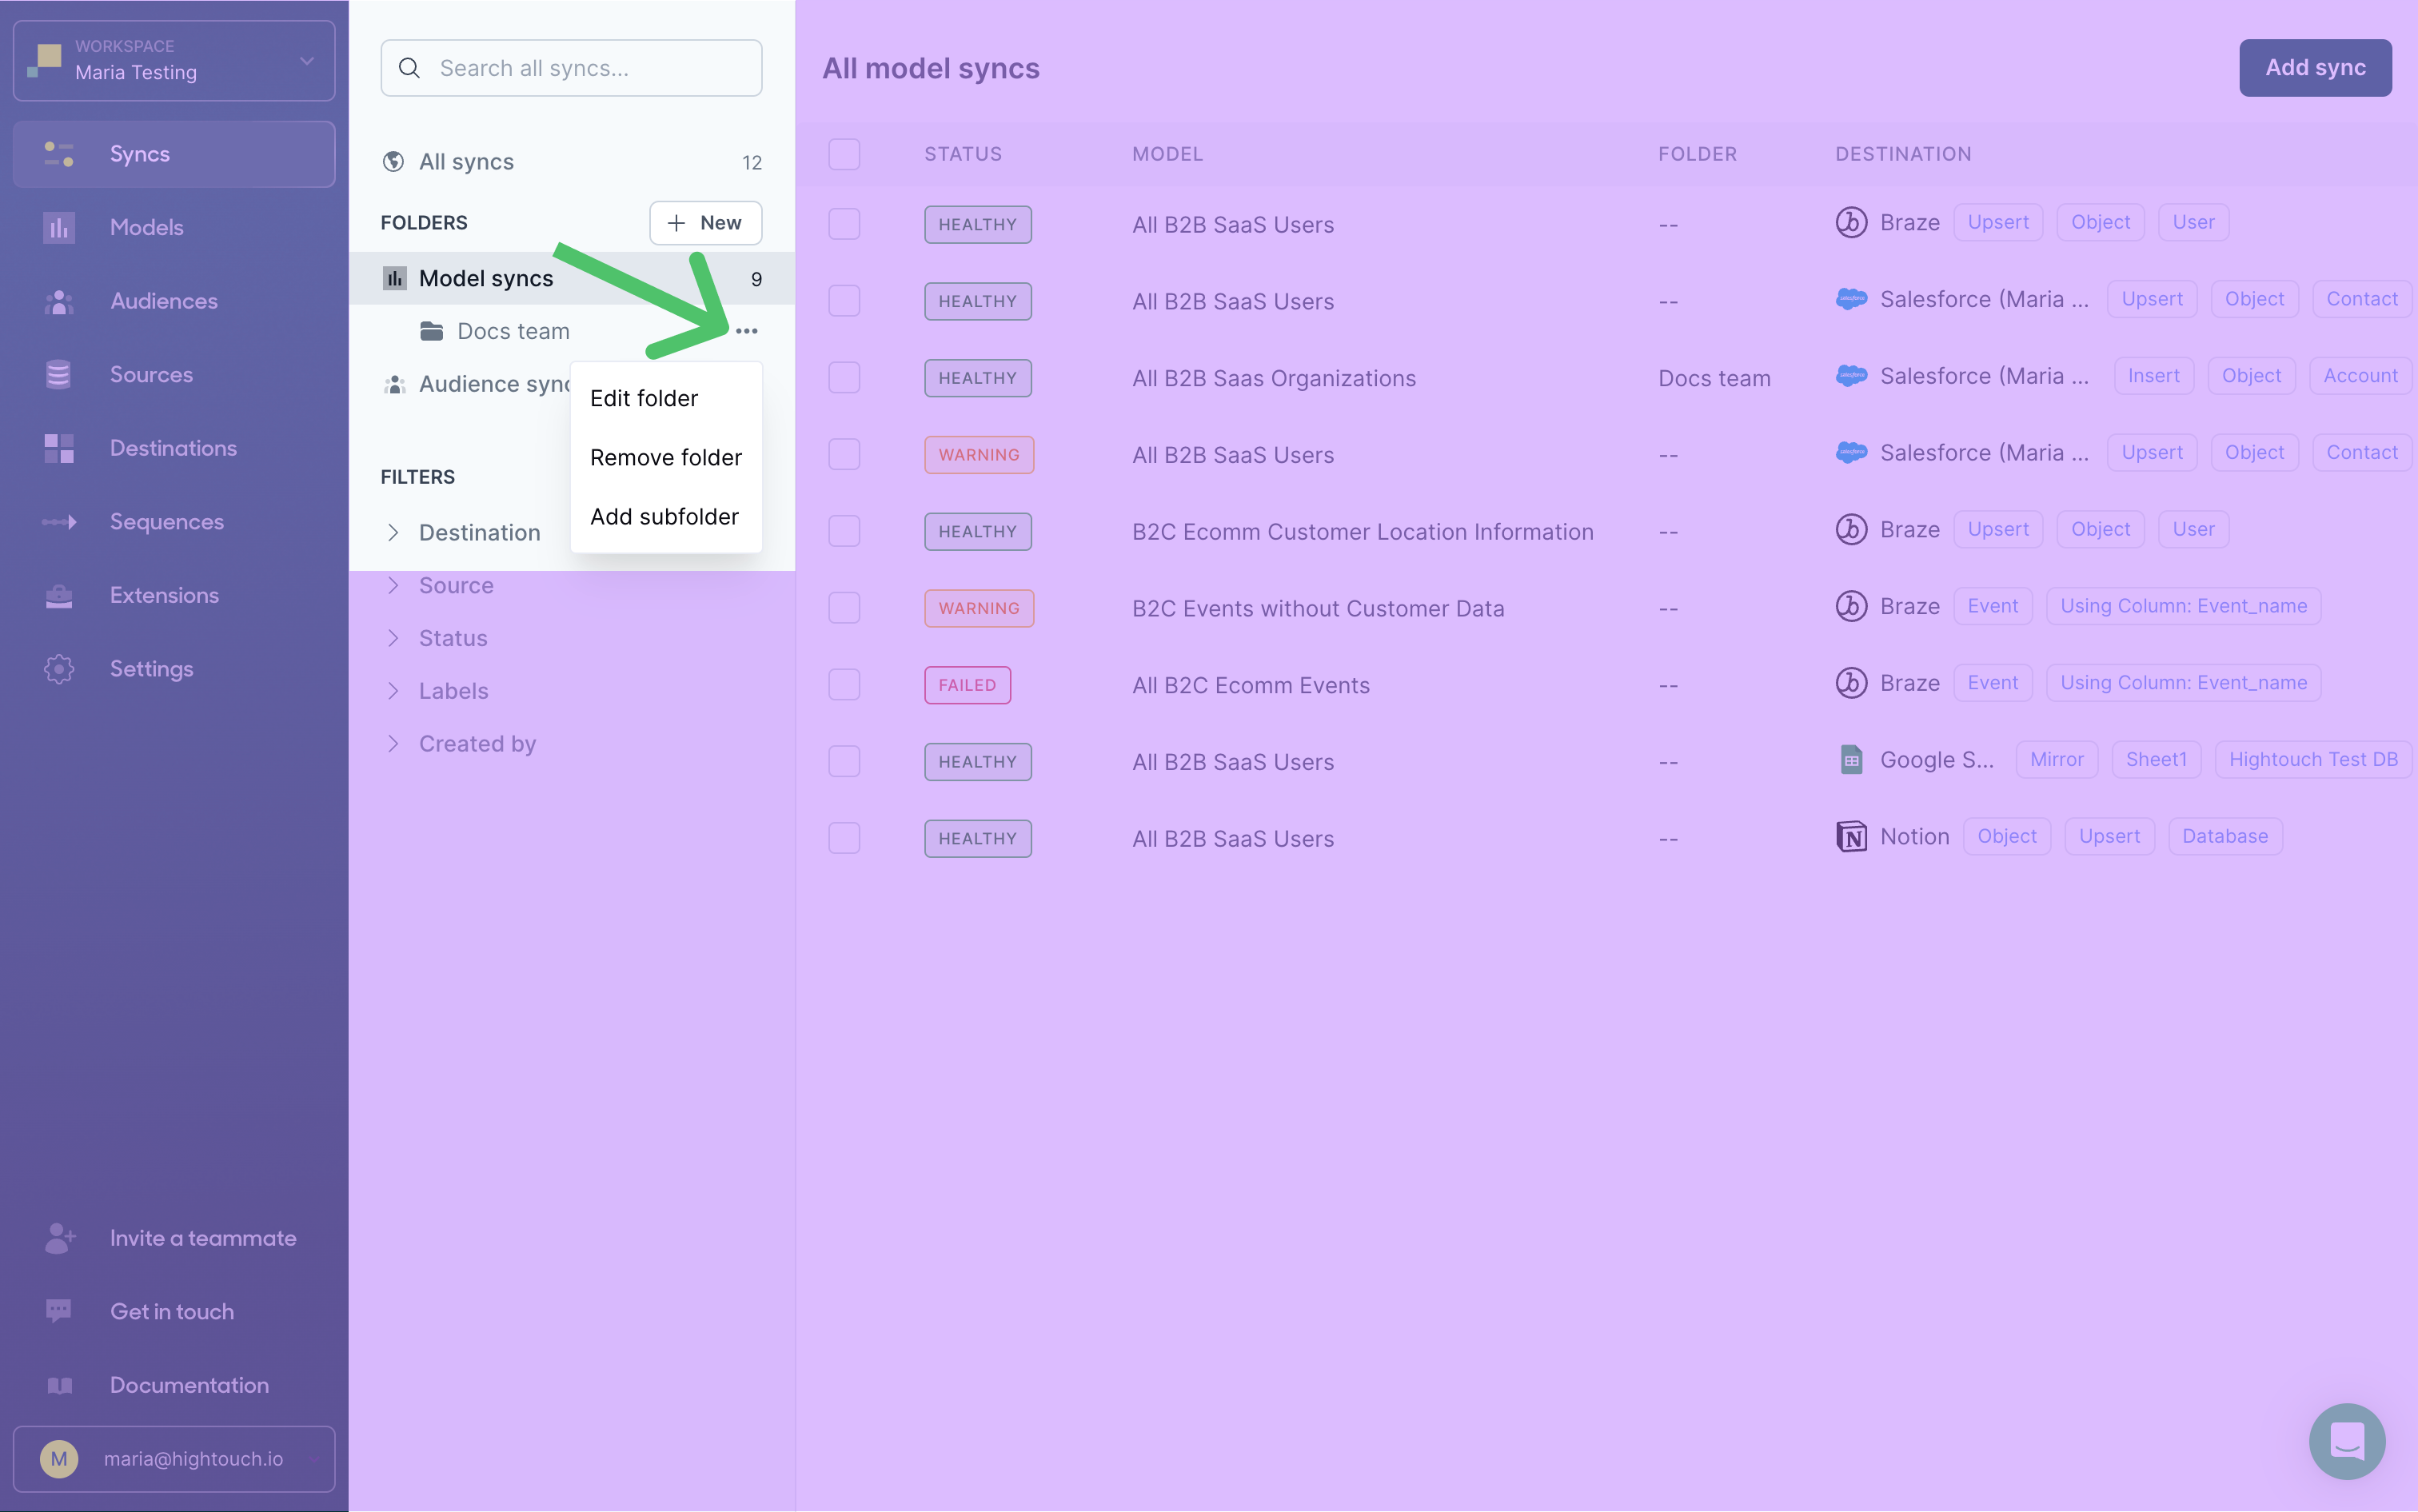Open the B2C Events without Customer Data model
2418x1512 pixels.
[1318, 608]
